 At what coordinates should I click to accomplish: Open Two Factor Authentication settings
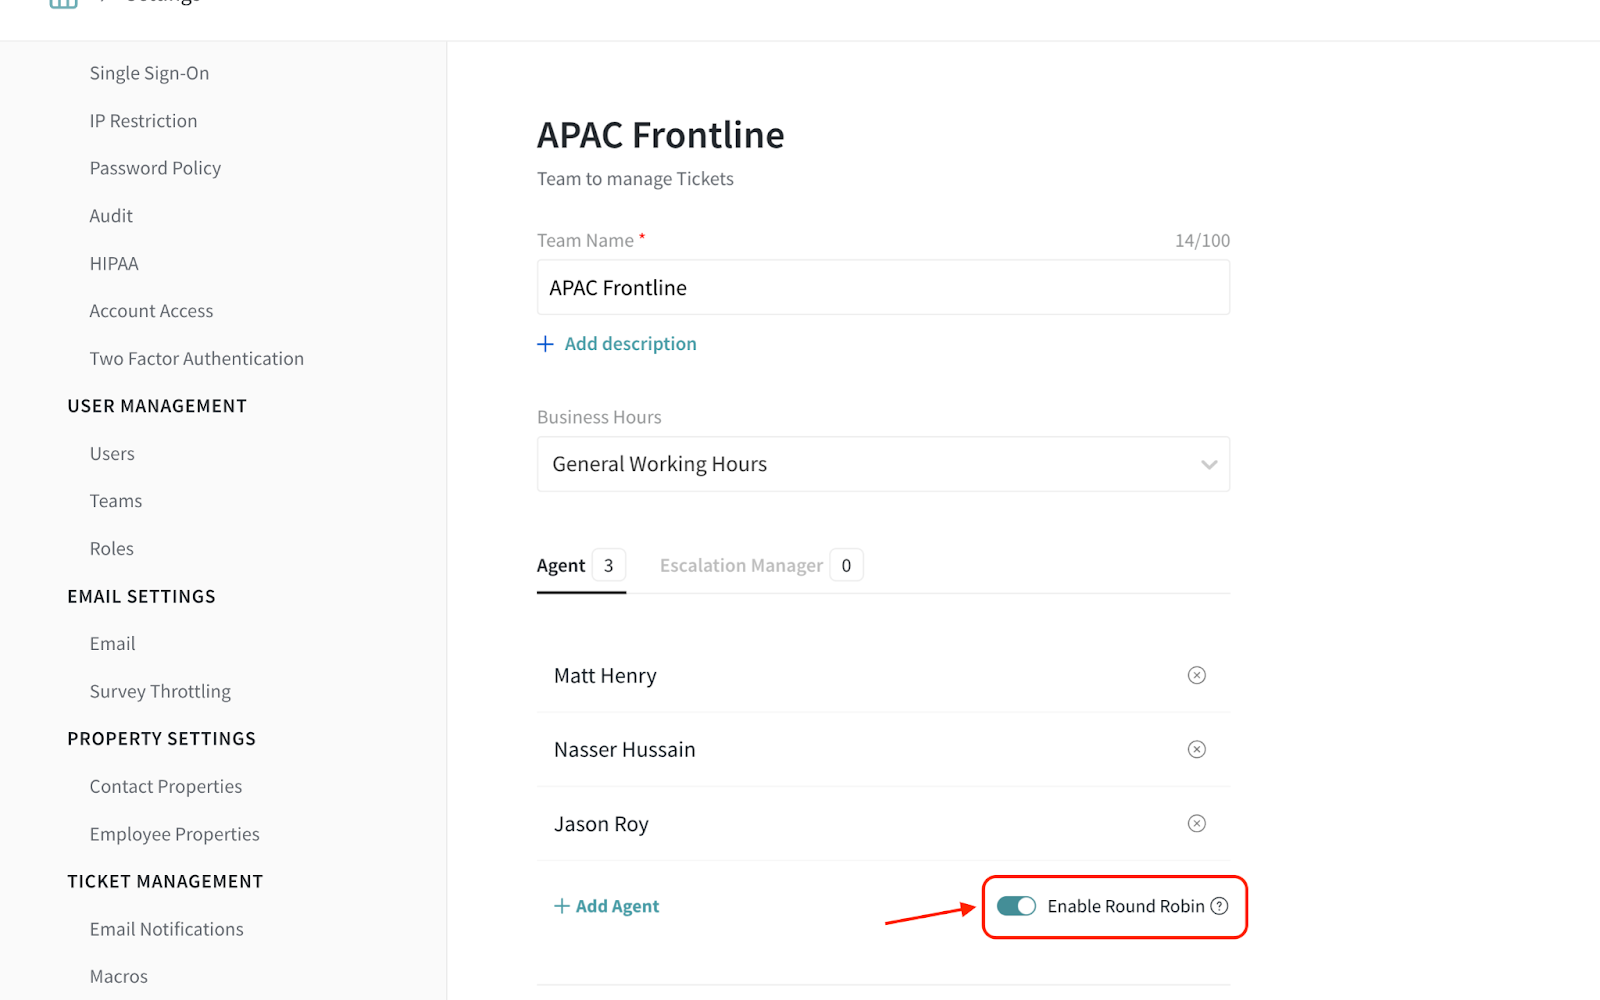pos(196,359)
